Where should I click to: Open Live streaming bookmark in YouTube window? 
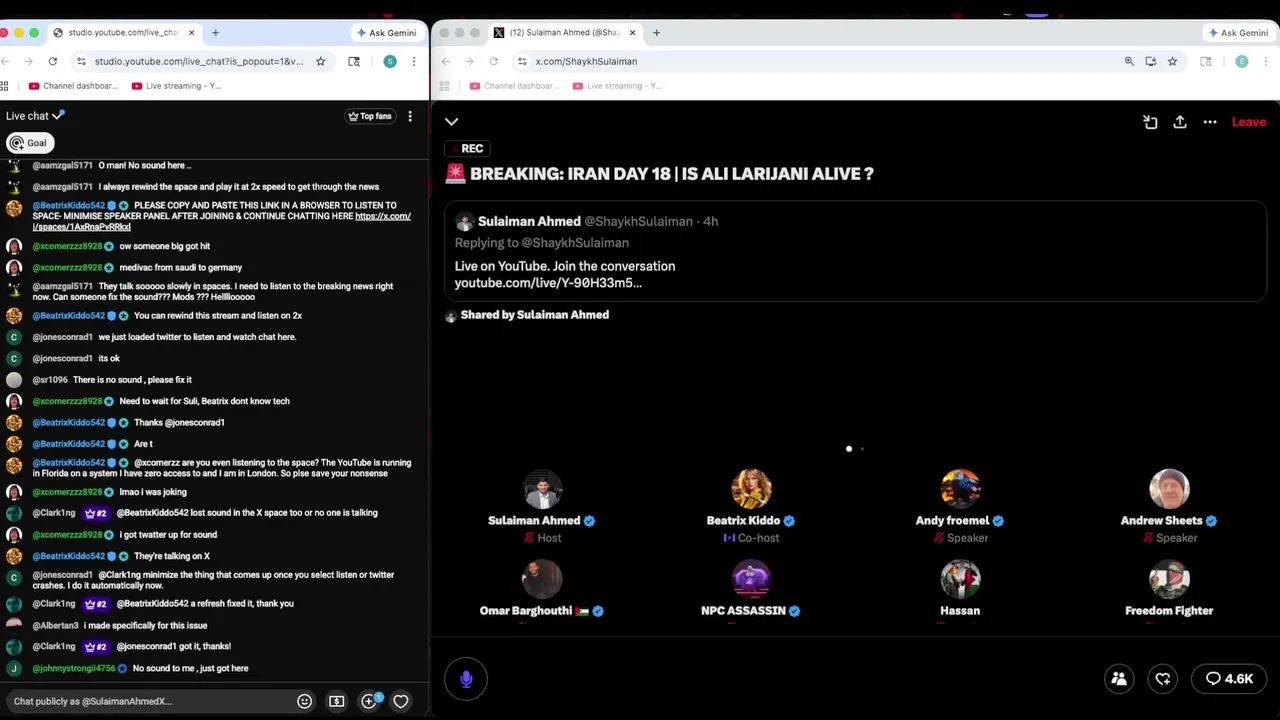tap(176, 86)
